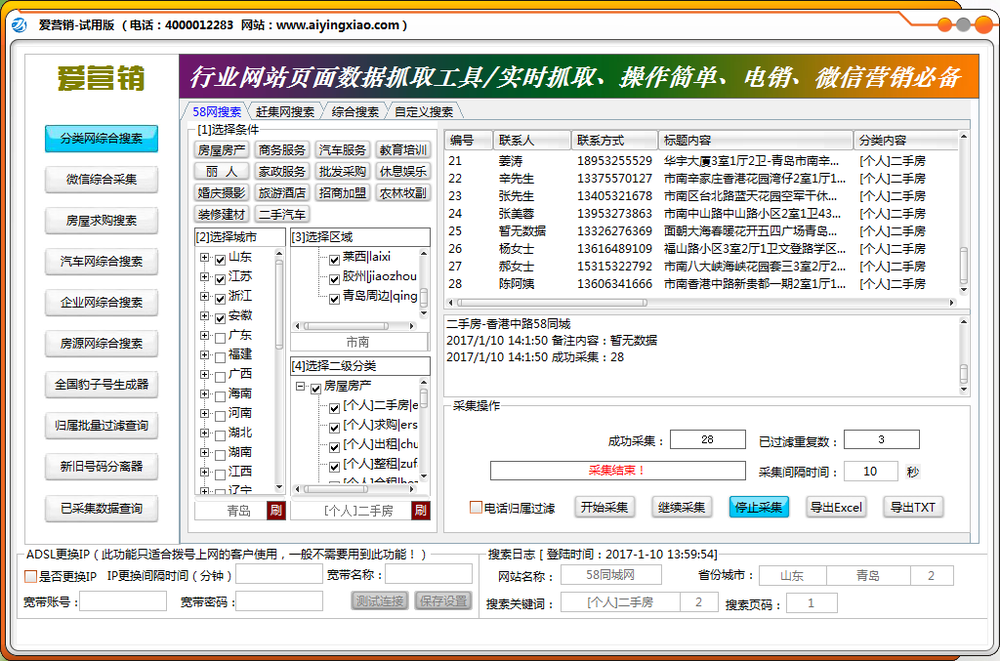
Task: Click the 标题内容 column header
Action: [x=756, y=140]
